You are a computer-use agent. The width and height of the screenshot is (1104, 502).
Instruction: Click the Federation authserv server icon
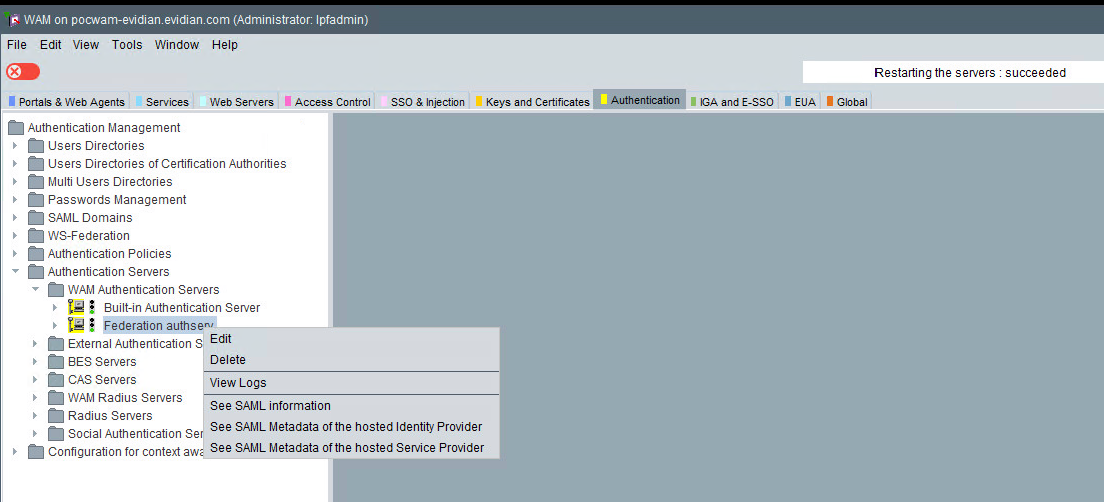tap(75, 326)
